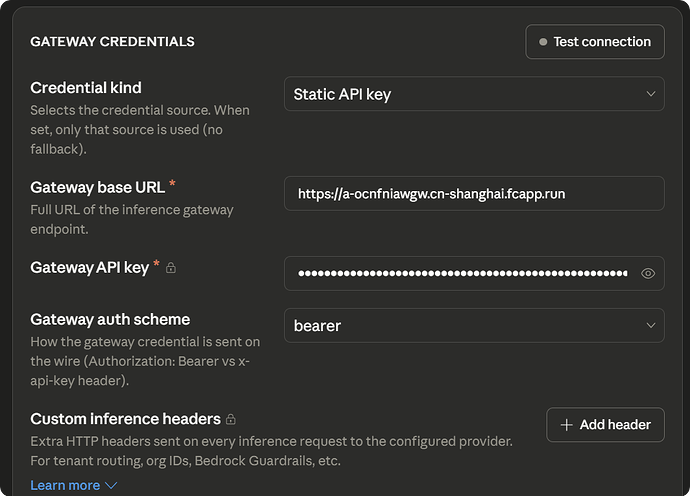Image resolution: width=690 pixels, height=496 pixels.
Task: Click the GATEWAY CREDENTIALS heading
Action: pyautogui.click(x=112, y=41)
